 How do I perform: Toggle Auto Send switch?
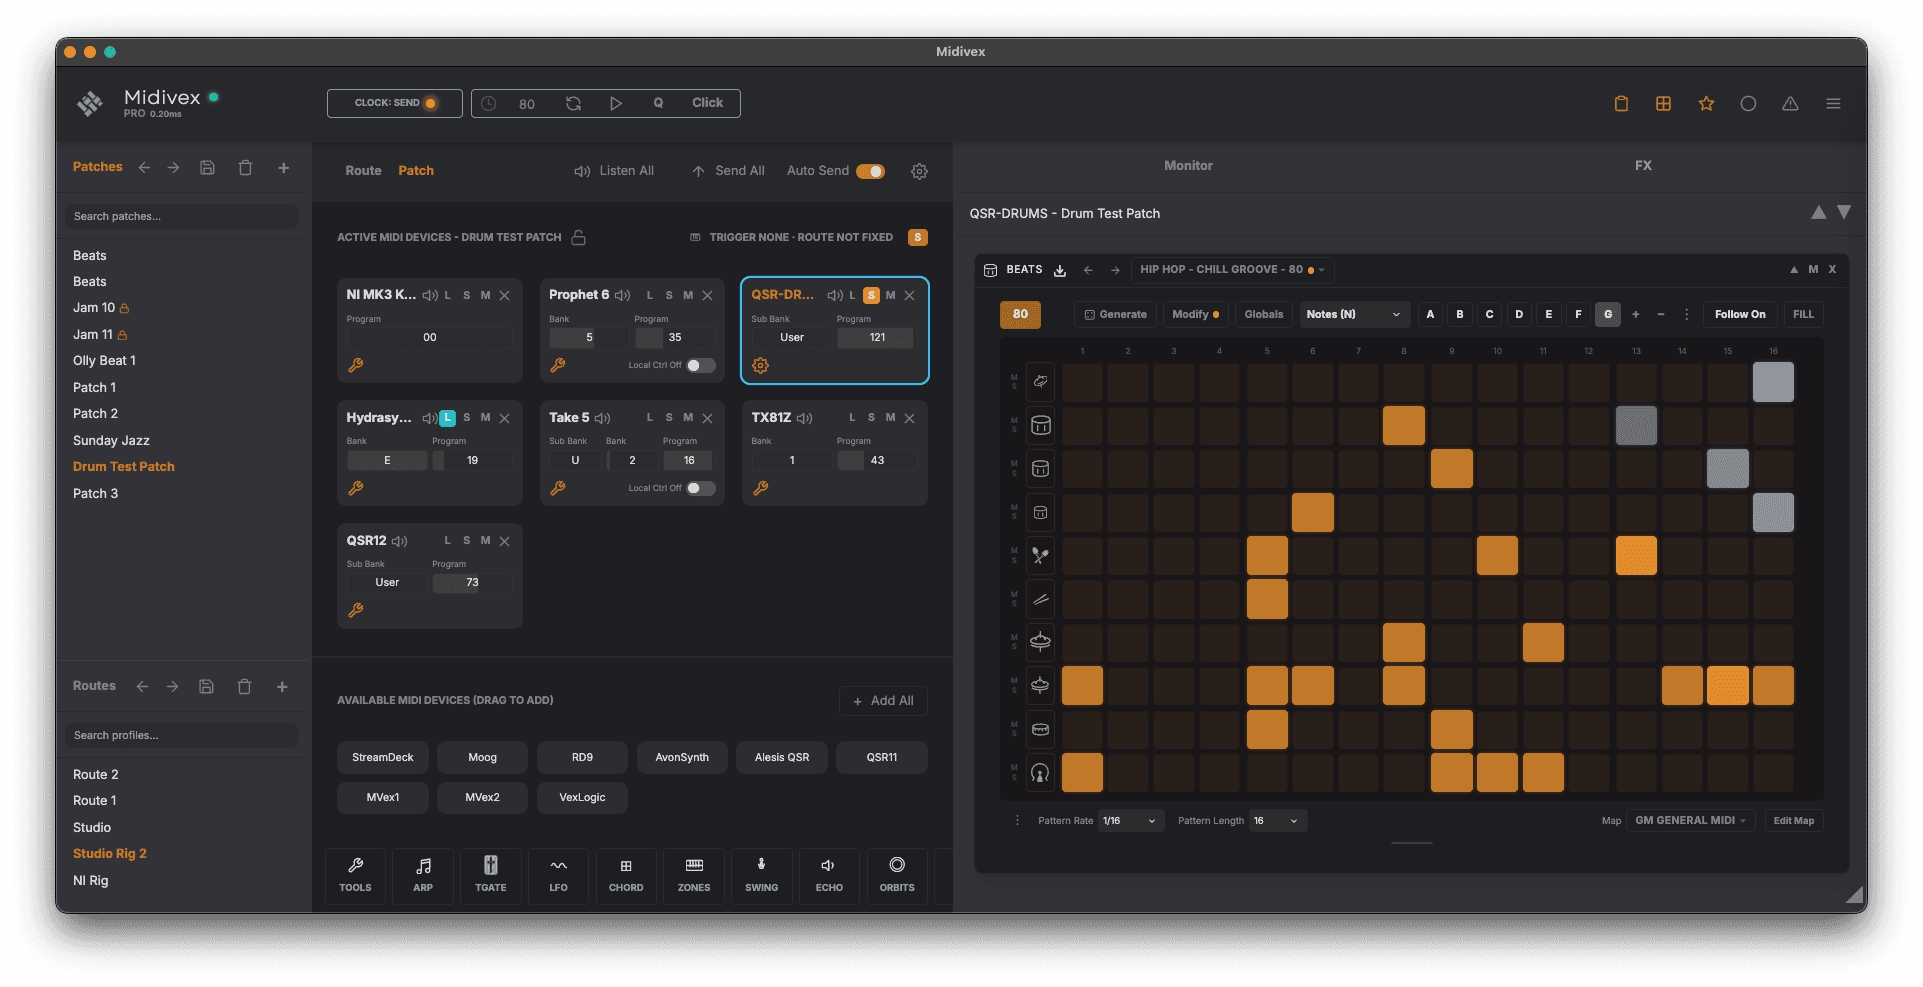(871, 171)
